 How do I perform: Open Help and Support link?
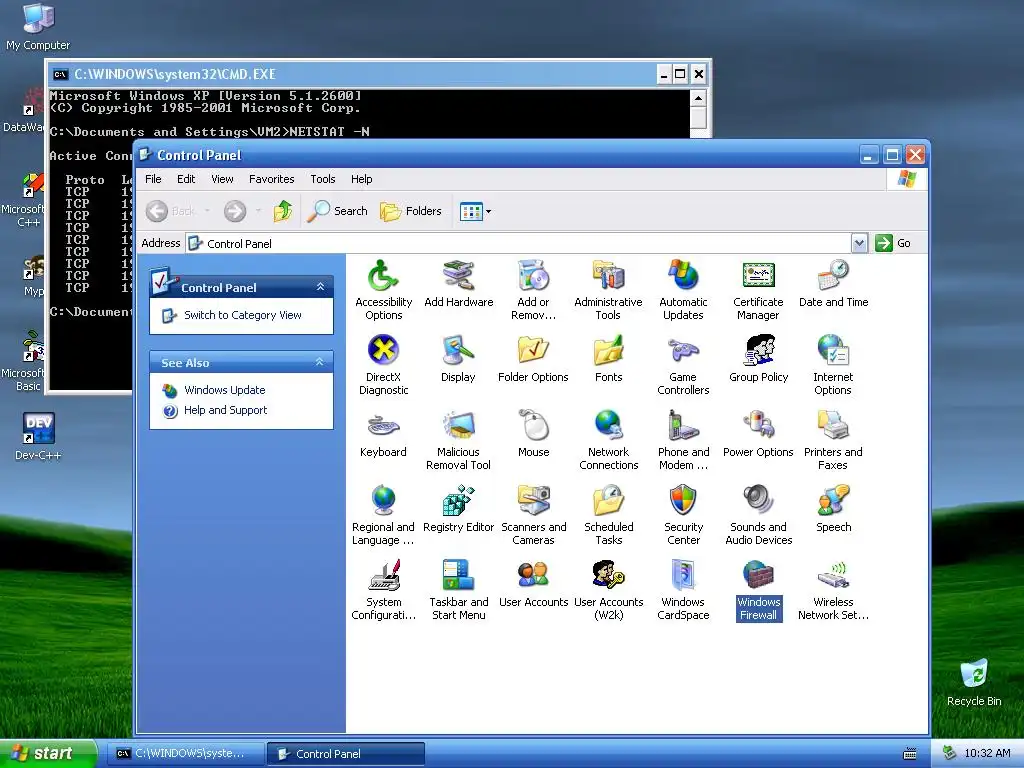pos(225,410)
